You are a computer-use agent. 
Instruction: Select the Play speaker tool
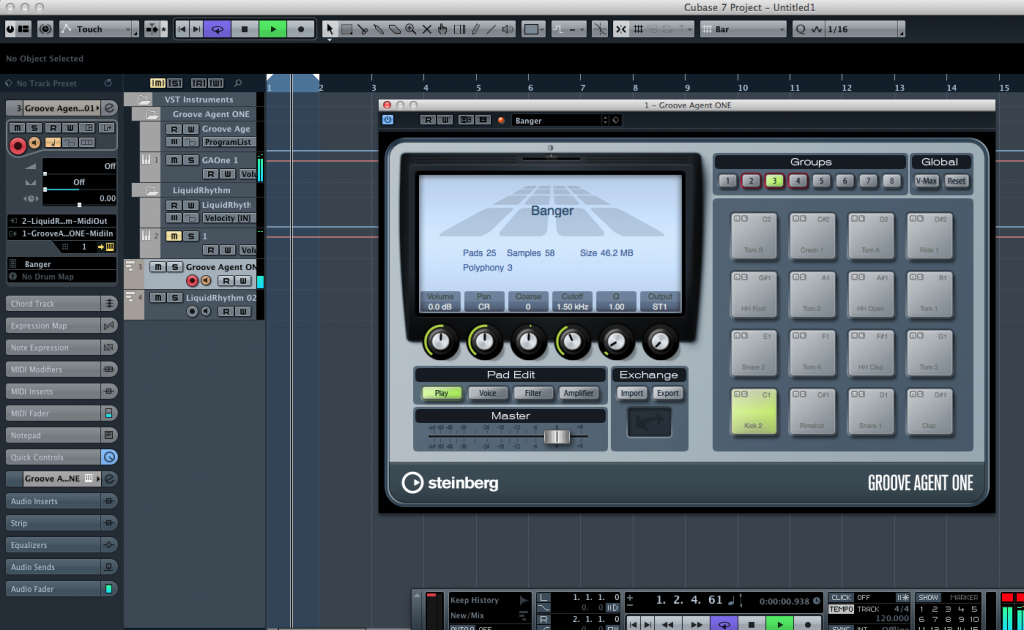click(x=507, y=29)
